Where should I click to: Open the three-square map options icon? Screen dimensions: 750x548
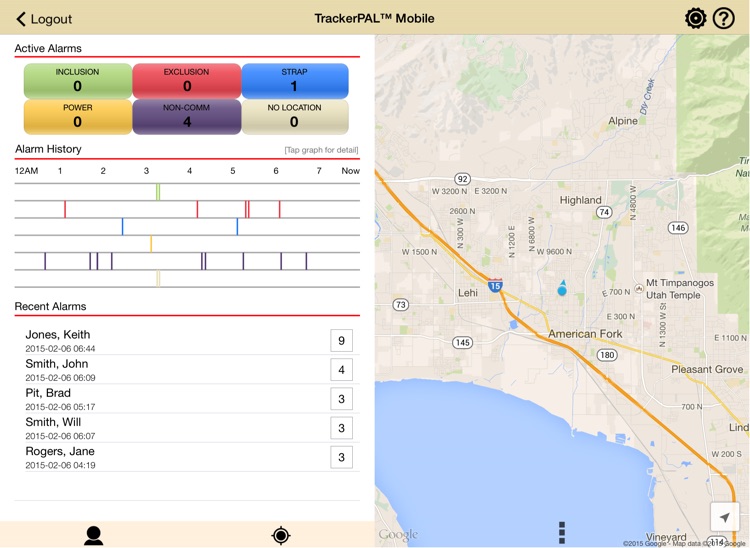pos(562,532)
